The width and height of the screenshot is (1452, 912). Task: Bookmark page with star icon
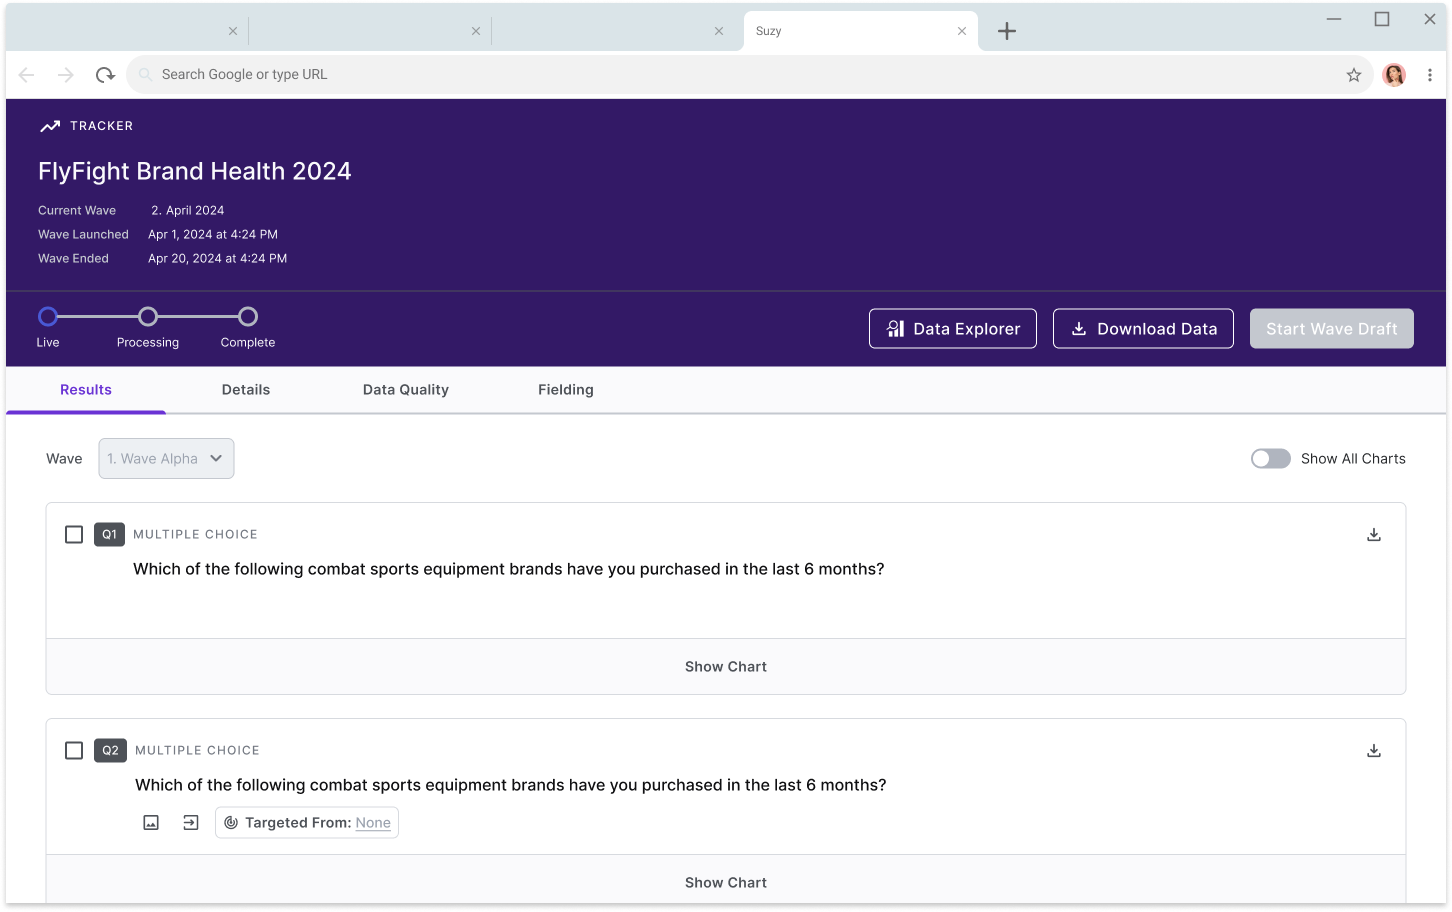tap(1354, 75)
